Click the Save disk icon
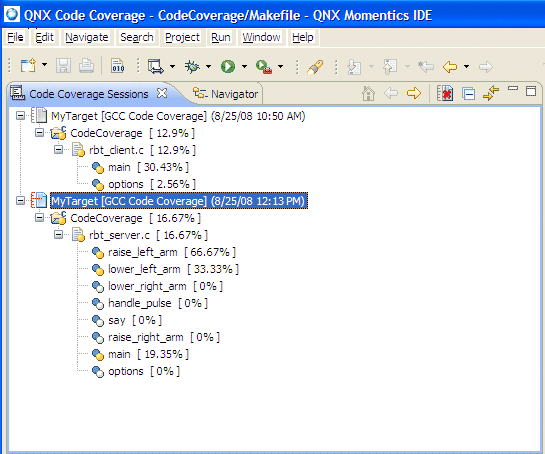 [63, 66]
